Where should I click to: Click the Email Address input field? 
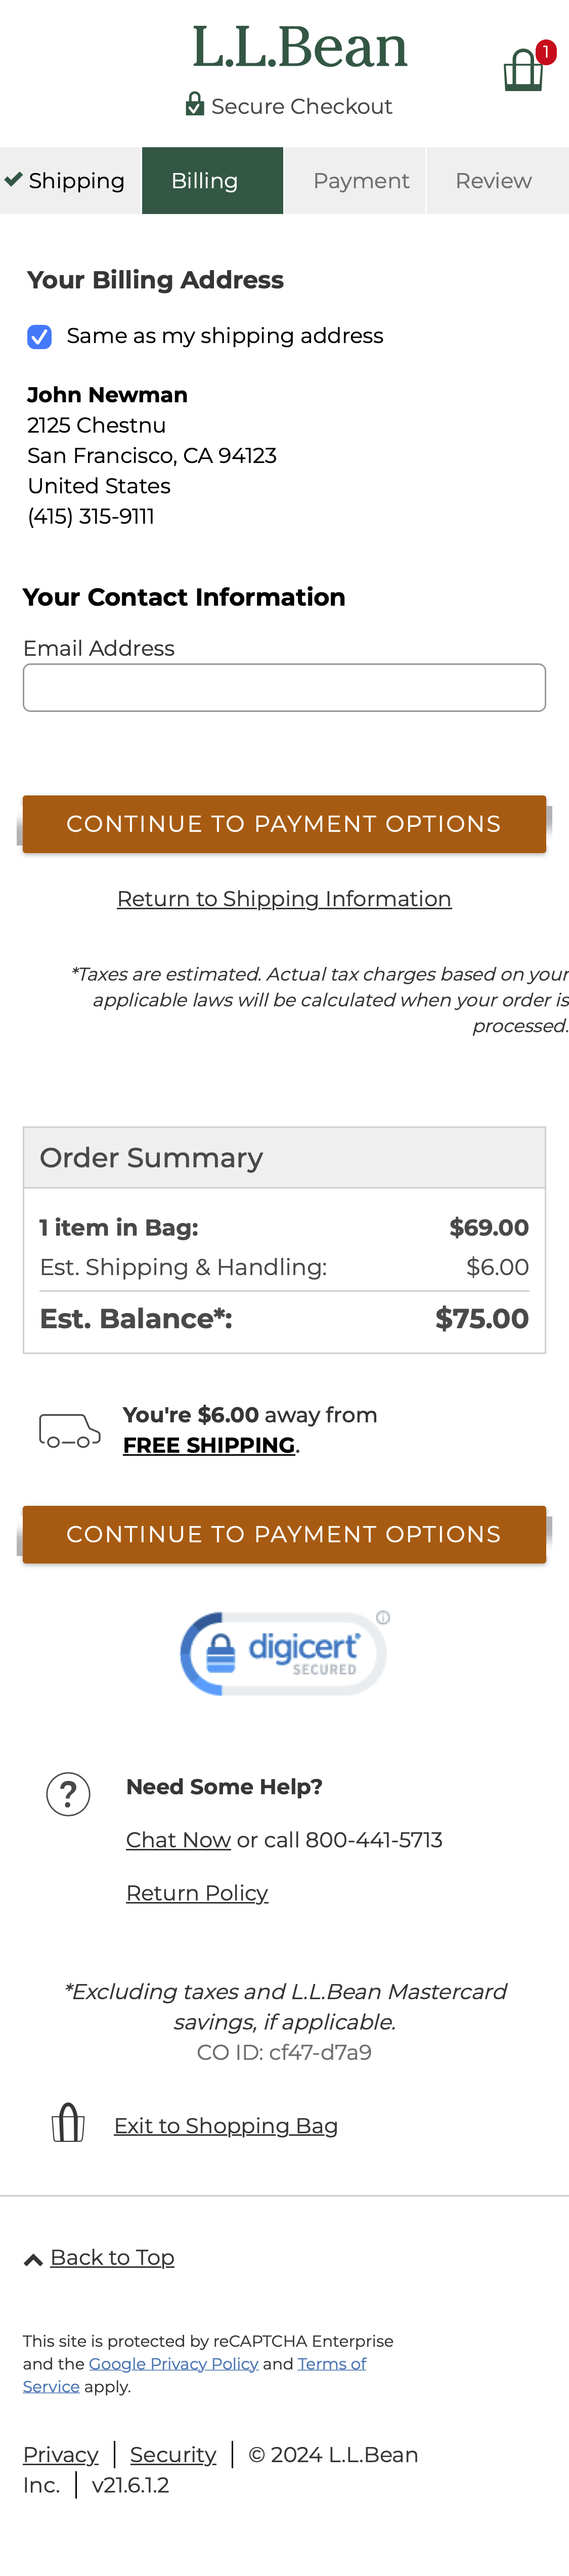283,686
